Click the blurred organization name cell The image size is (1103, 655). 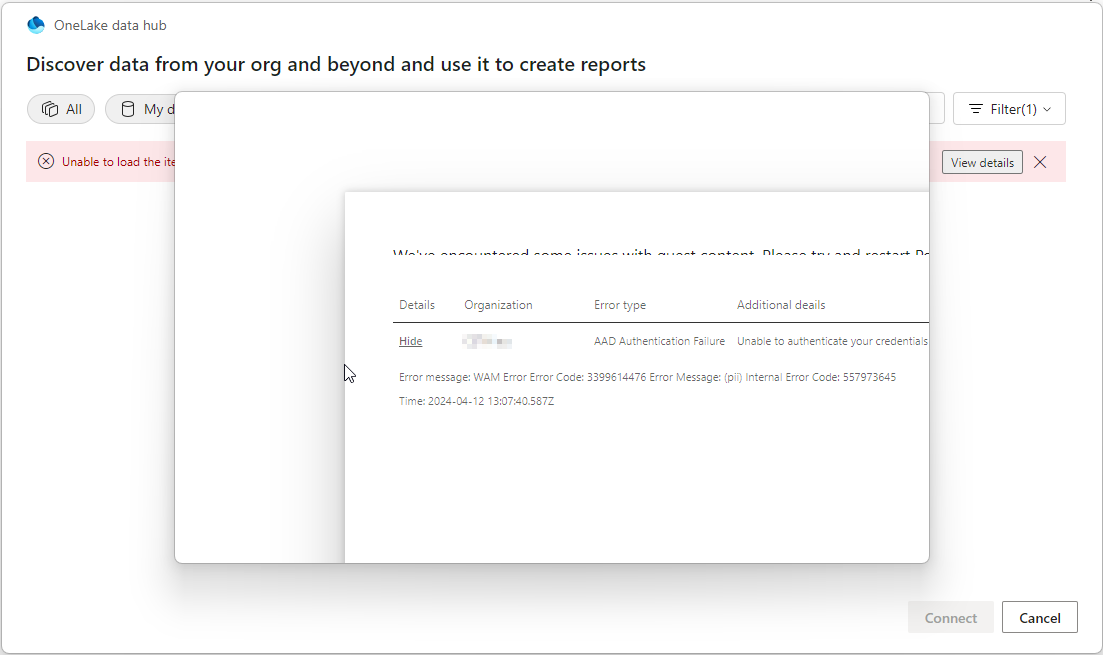coord(487,342)
